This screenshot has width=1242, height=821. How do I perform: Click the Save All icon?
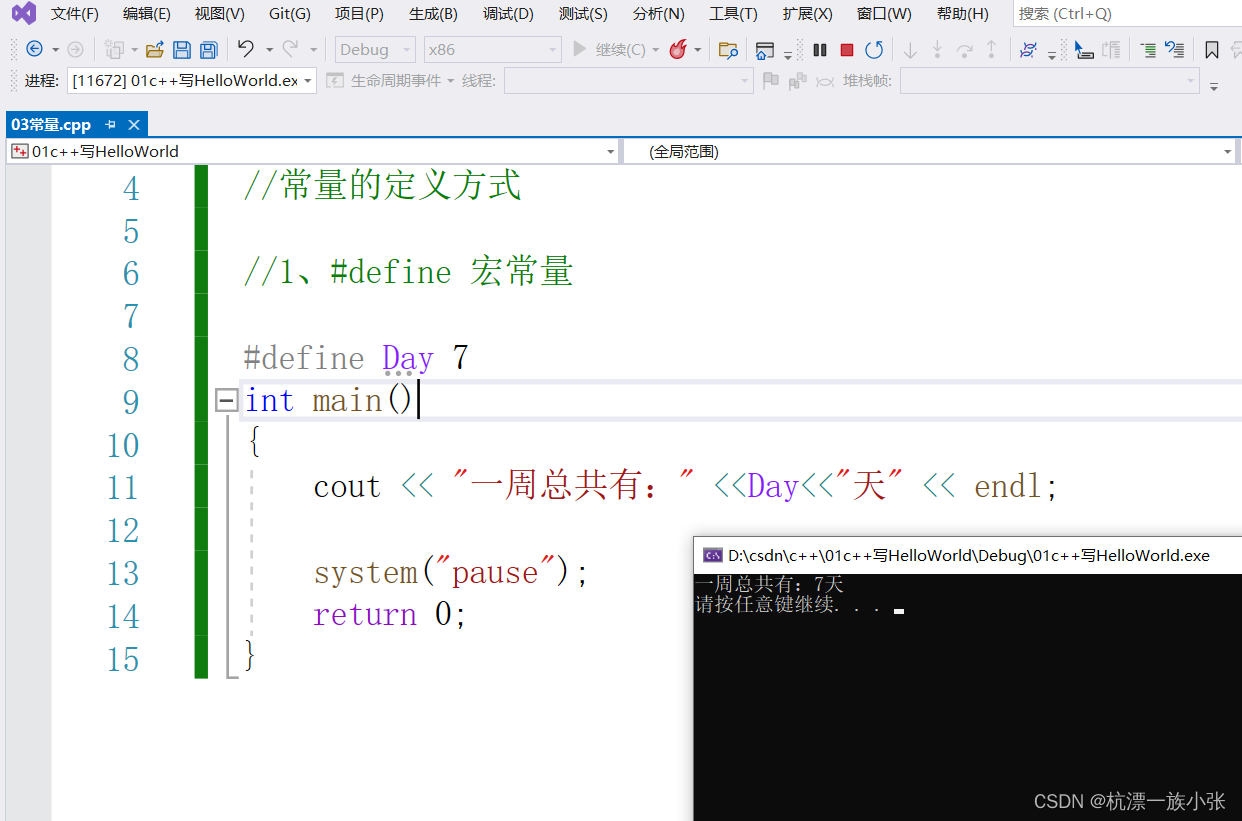point(208,49)
